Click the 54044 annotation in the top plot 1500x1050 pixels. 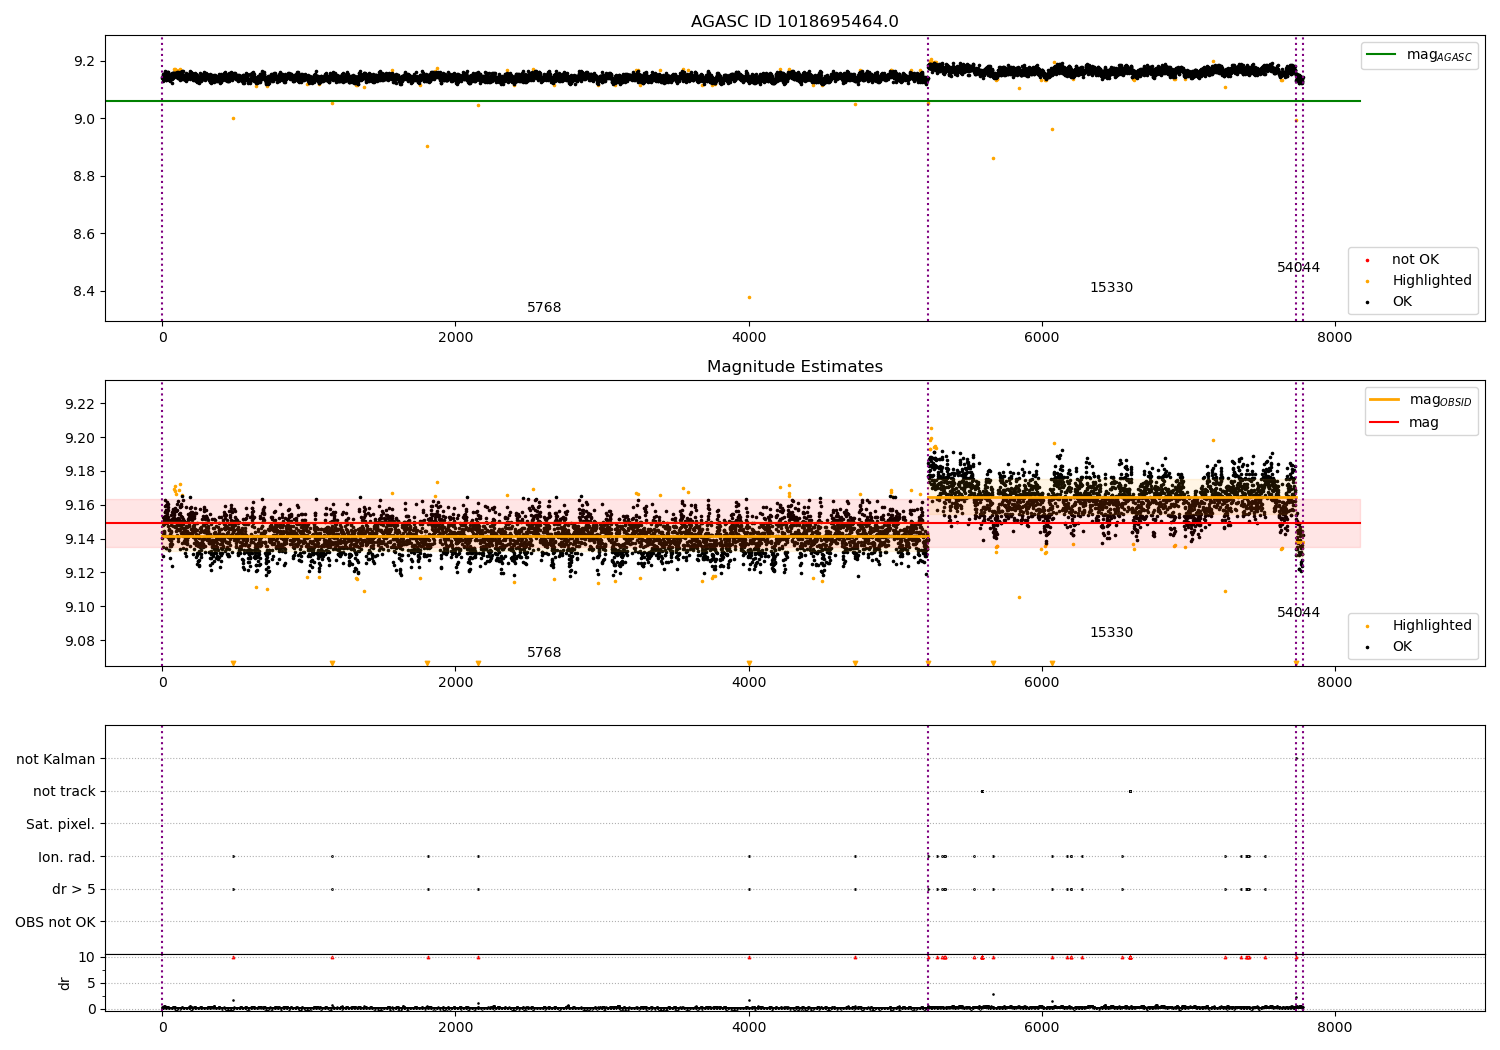pos(1298,268)
